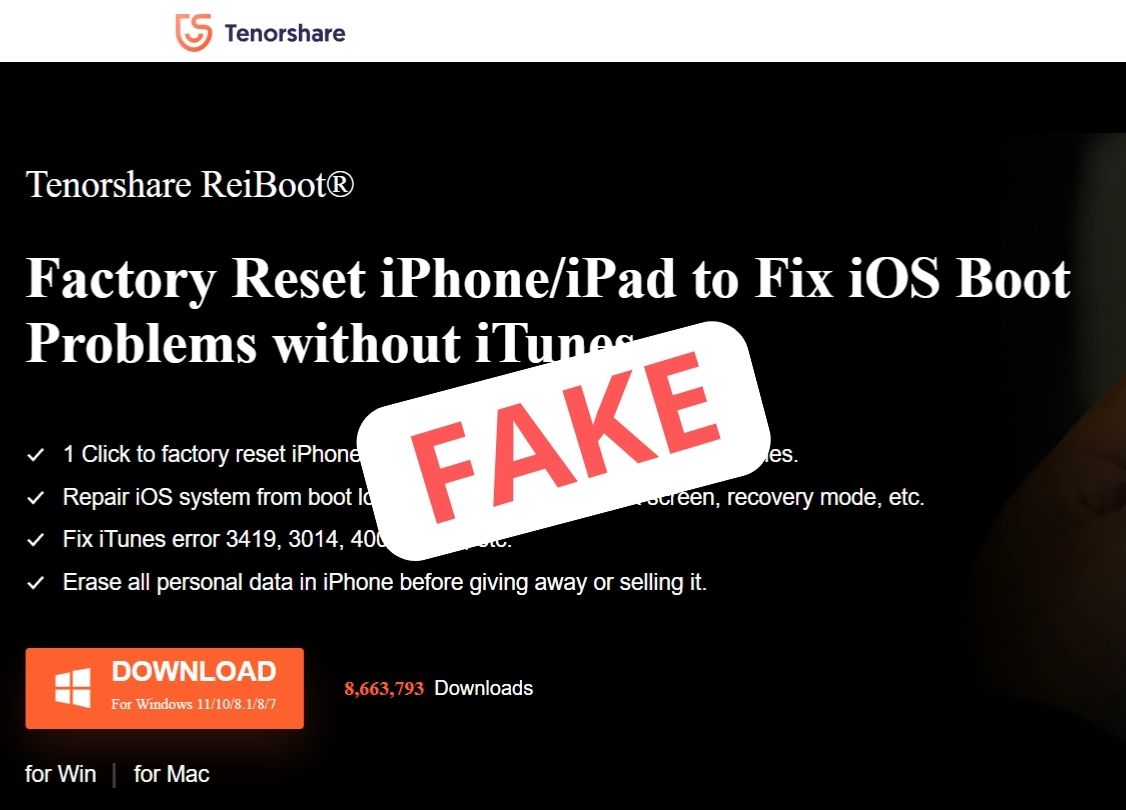This screenshot has height=810, width=1126.
Task: Click the red FAKE stamp overlay
Action: (564, 439)
